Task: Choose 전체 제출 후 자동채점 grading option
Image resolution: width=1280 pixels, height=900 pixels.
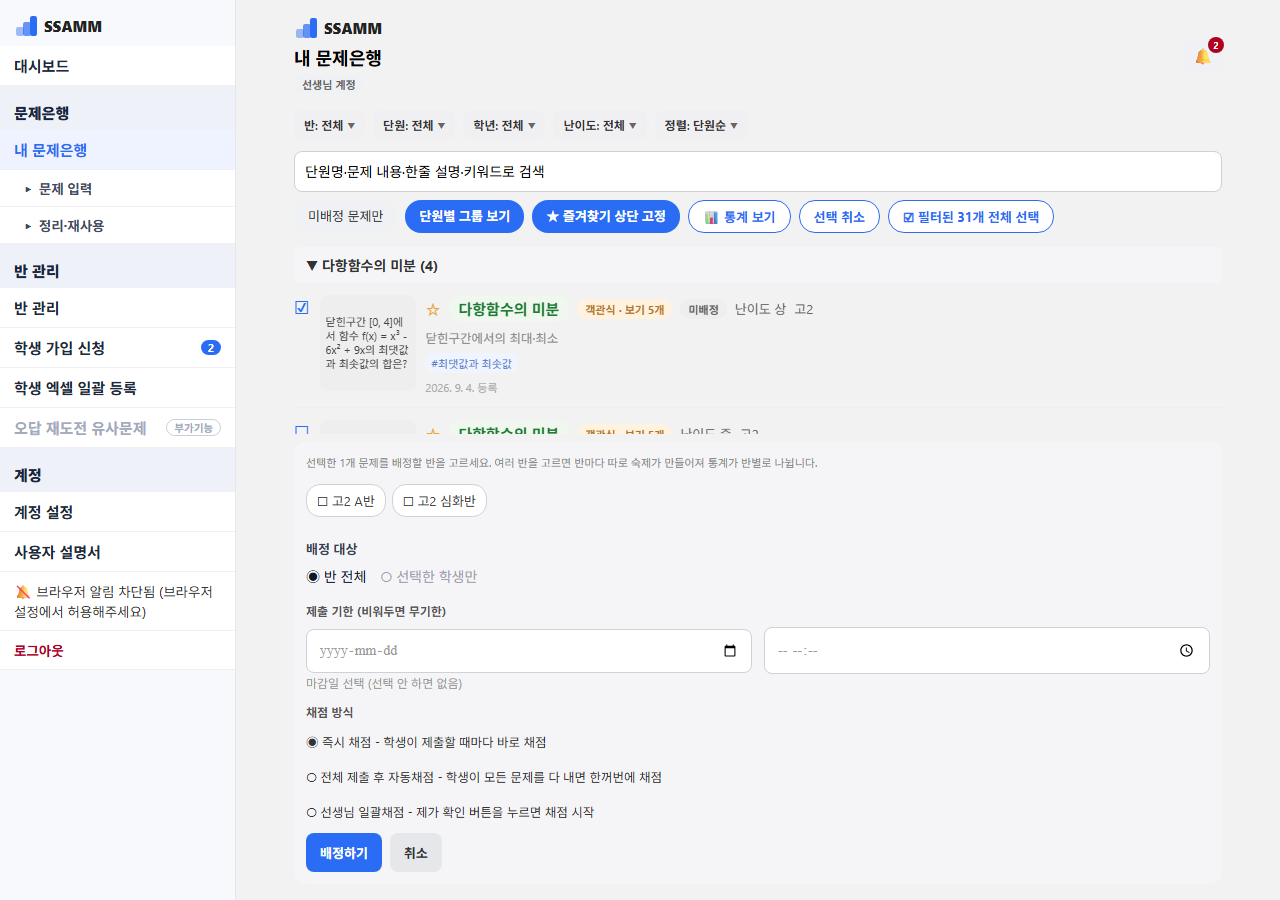Action: pyautogui.click(x=484, y=777)
